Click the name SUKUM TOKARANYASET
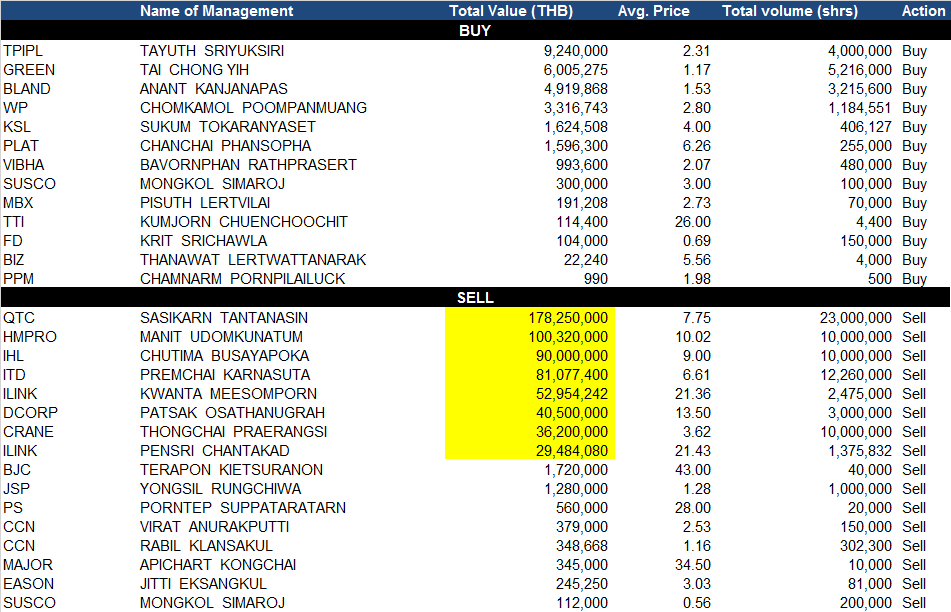951x612 pixels. point(228,127)
